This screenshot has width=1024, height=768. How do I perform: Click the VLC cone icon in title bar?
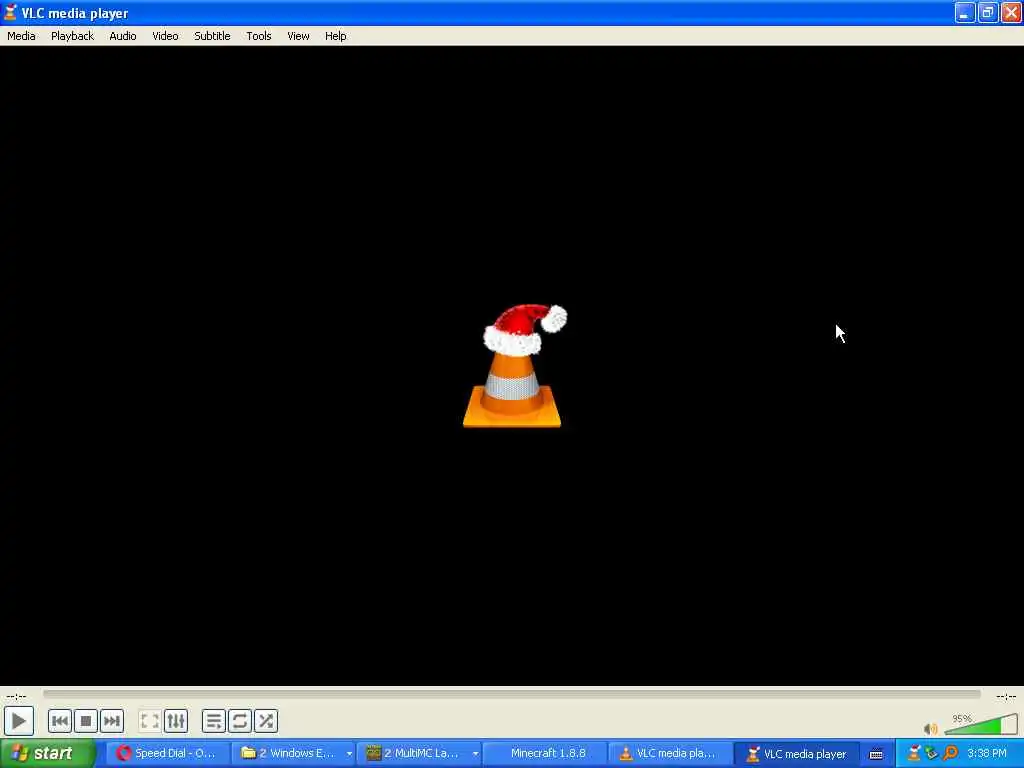10,12
